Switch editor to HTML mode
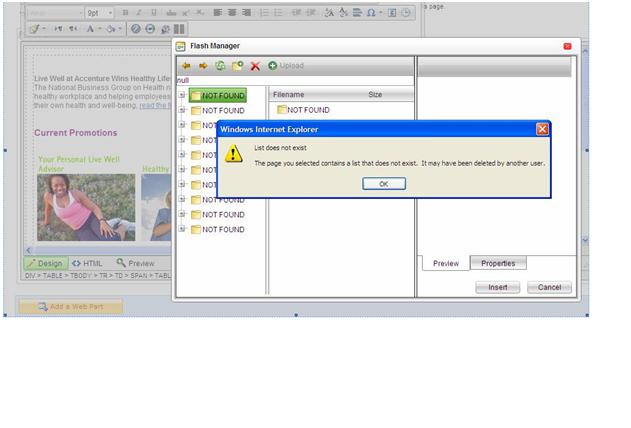This screenshot has width=631, height=428. (87, 263)
